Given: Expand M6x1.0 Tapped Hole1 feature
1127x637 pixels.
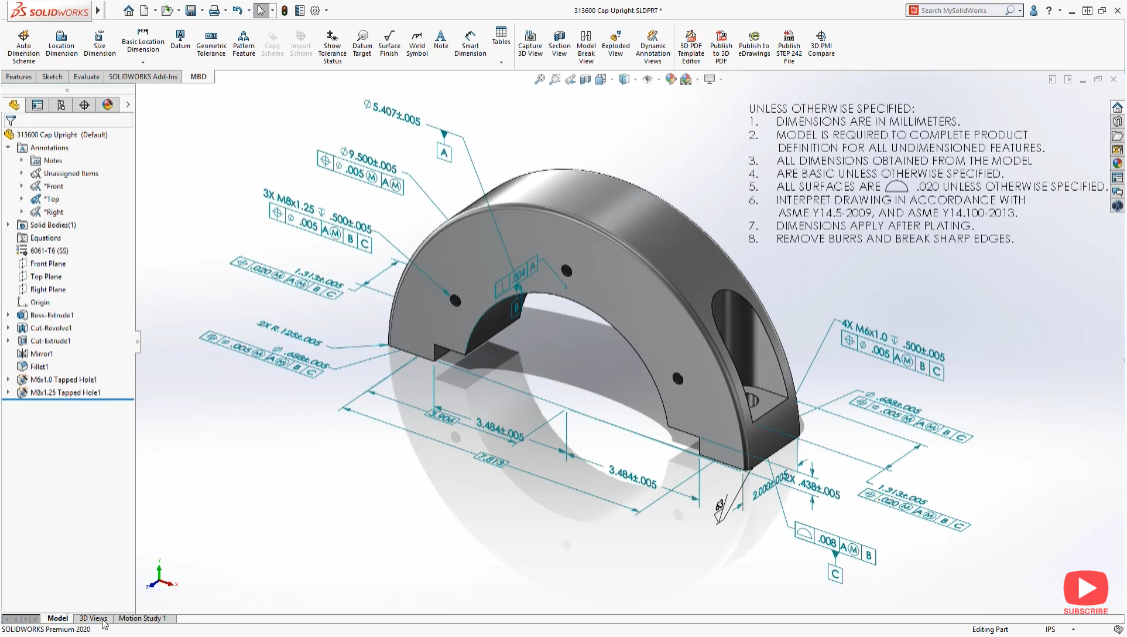Looking at the screenshot, I should (9, 380).
